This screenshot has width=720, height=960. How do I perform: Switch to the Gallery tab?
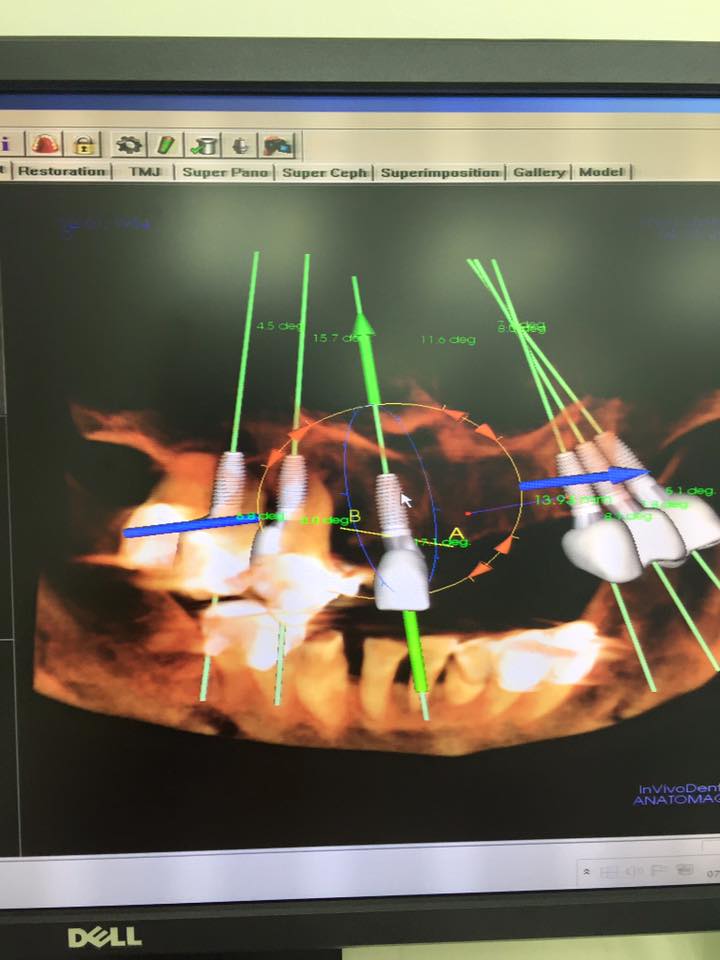[x=539, y=172]
